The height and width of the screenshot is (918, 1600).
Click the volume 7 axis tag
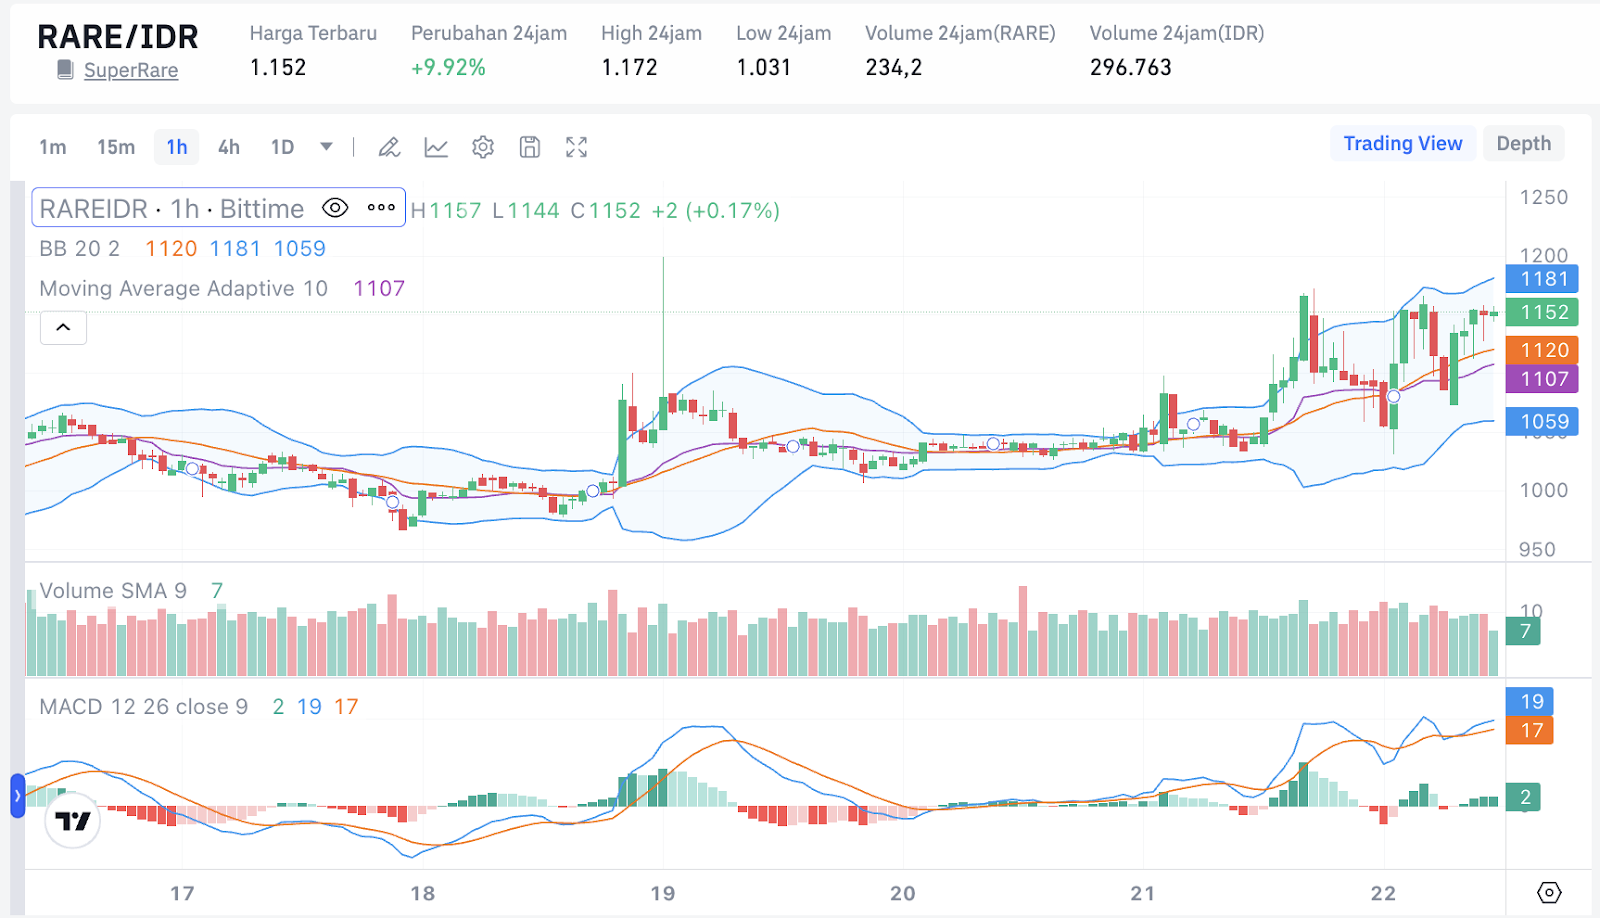1524,631
